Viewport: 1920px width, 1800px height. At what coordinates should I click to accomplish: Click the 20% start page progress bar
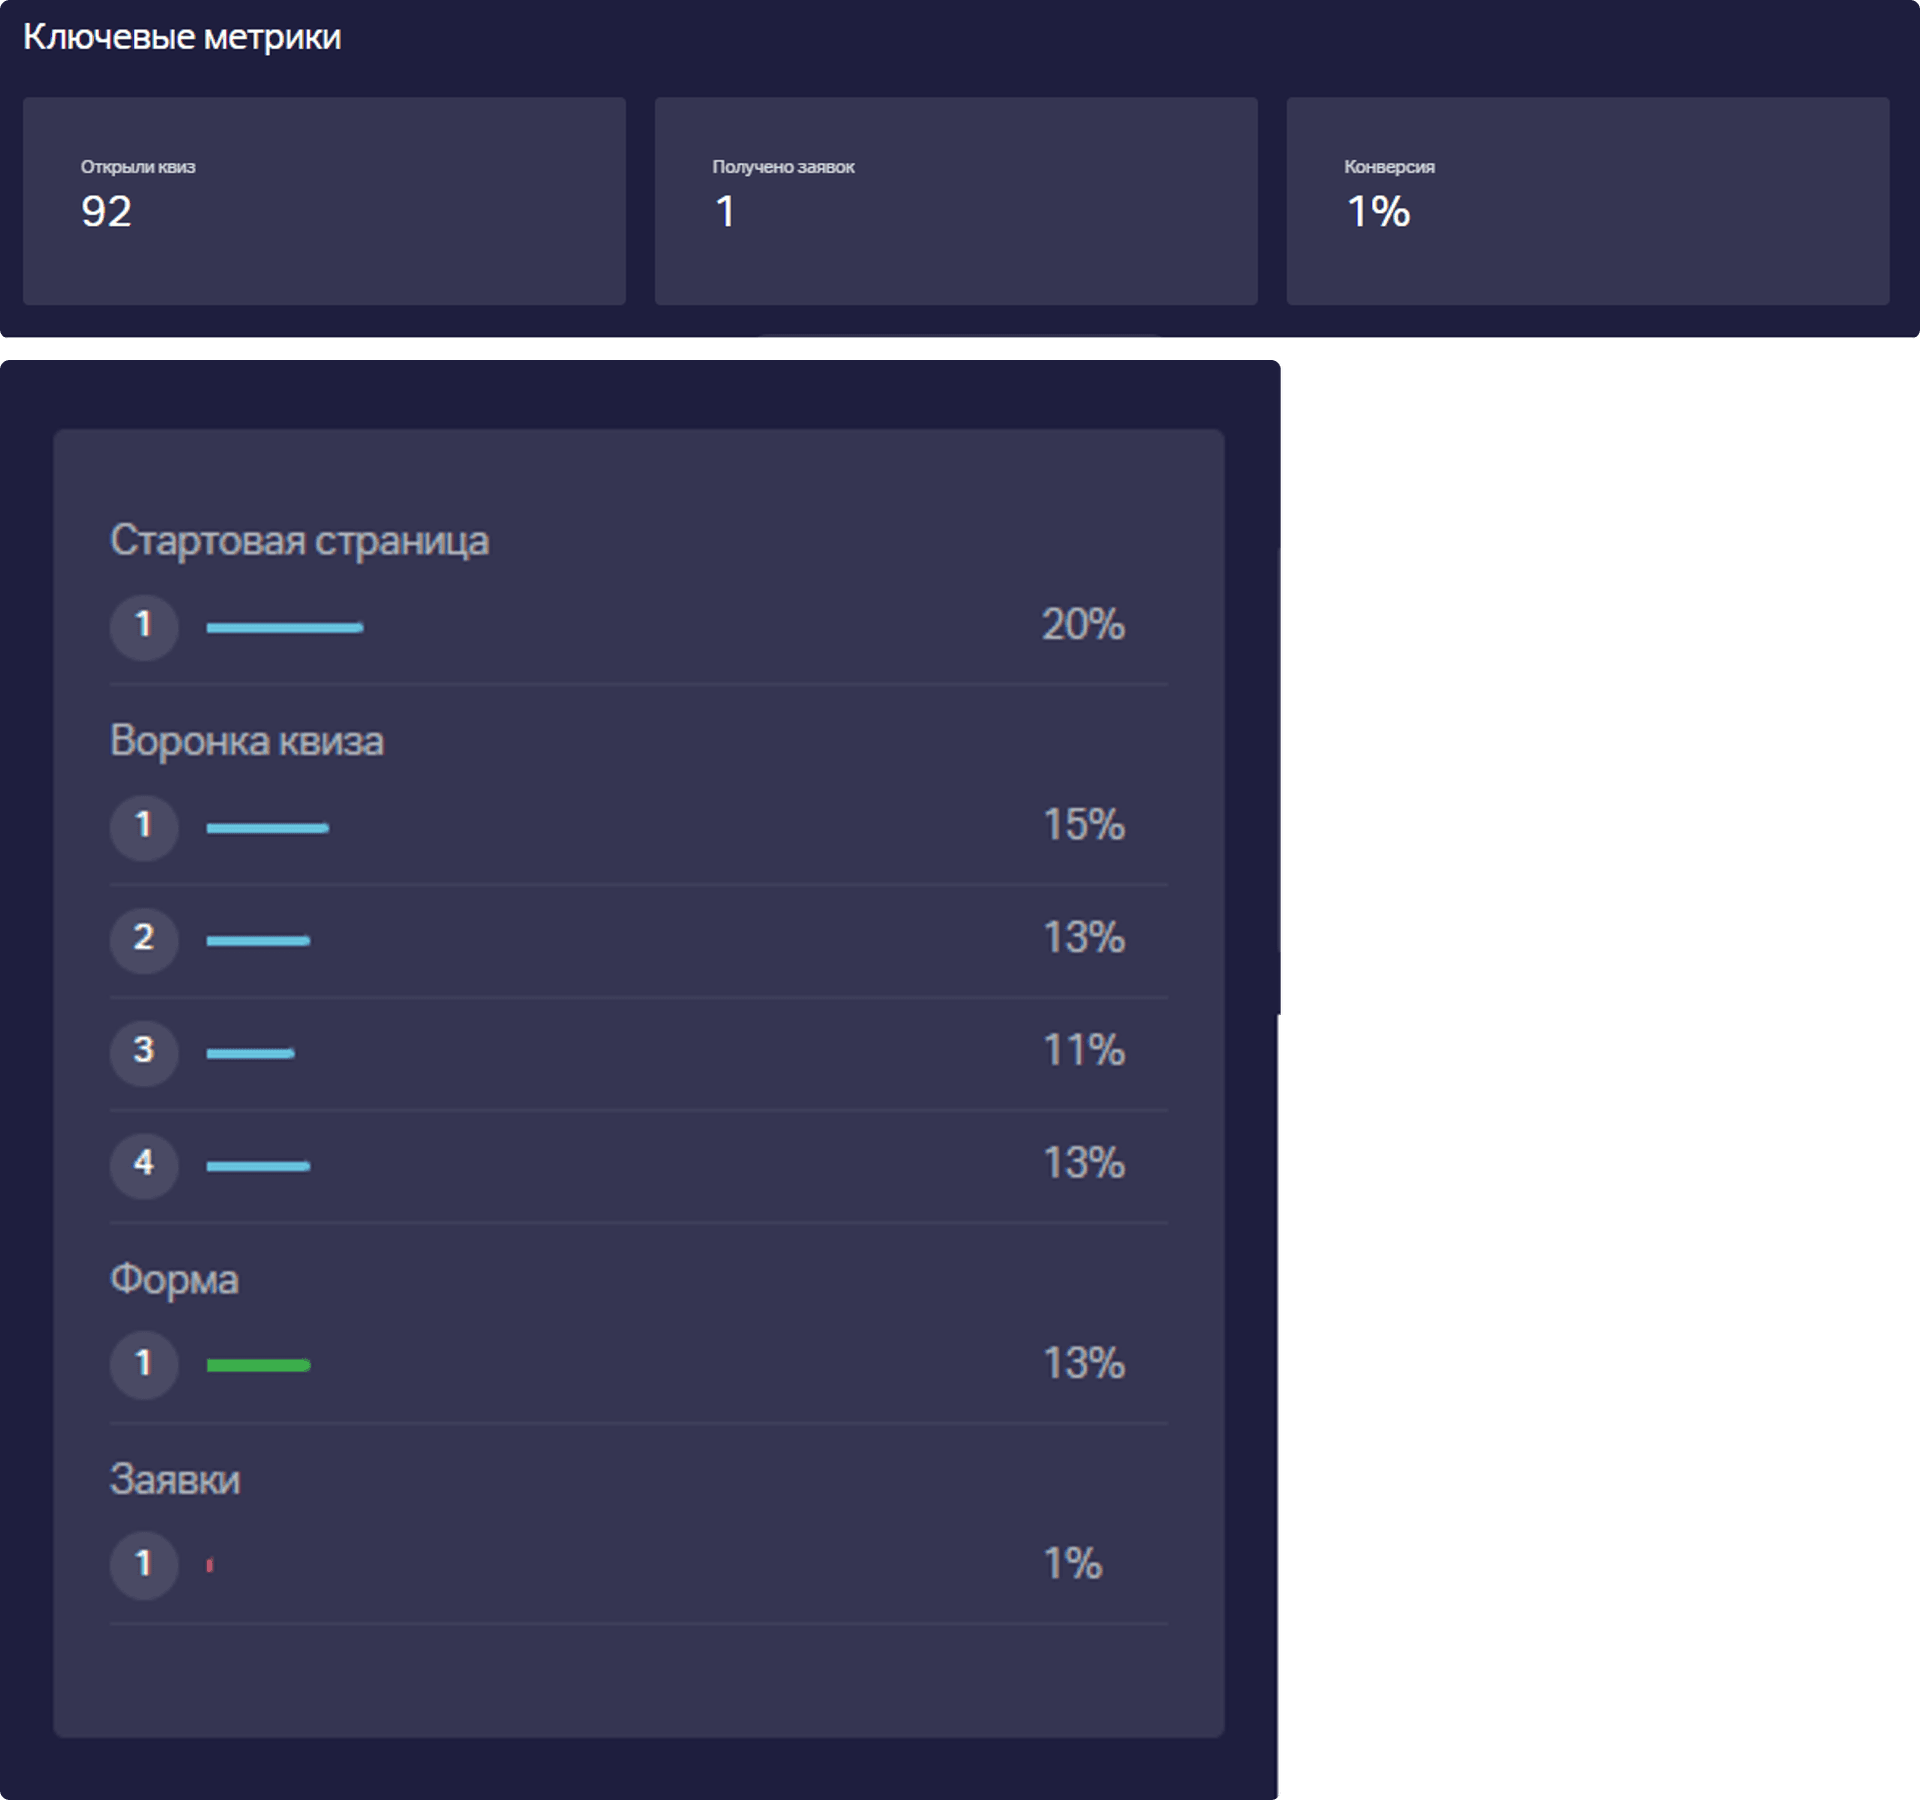coord(285,627)
